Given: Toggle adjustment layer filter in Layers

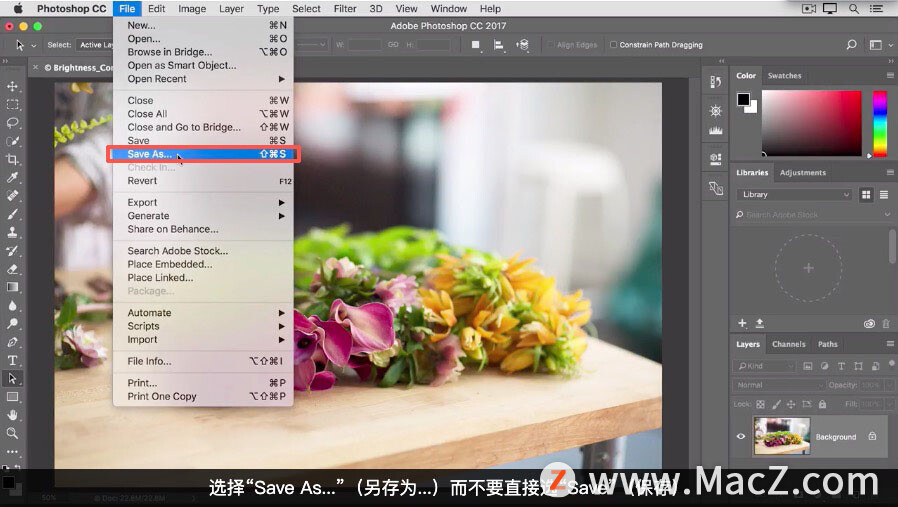Looking at the screenshot, I should click(824, 366).
